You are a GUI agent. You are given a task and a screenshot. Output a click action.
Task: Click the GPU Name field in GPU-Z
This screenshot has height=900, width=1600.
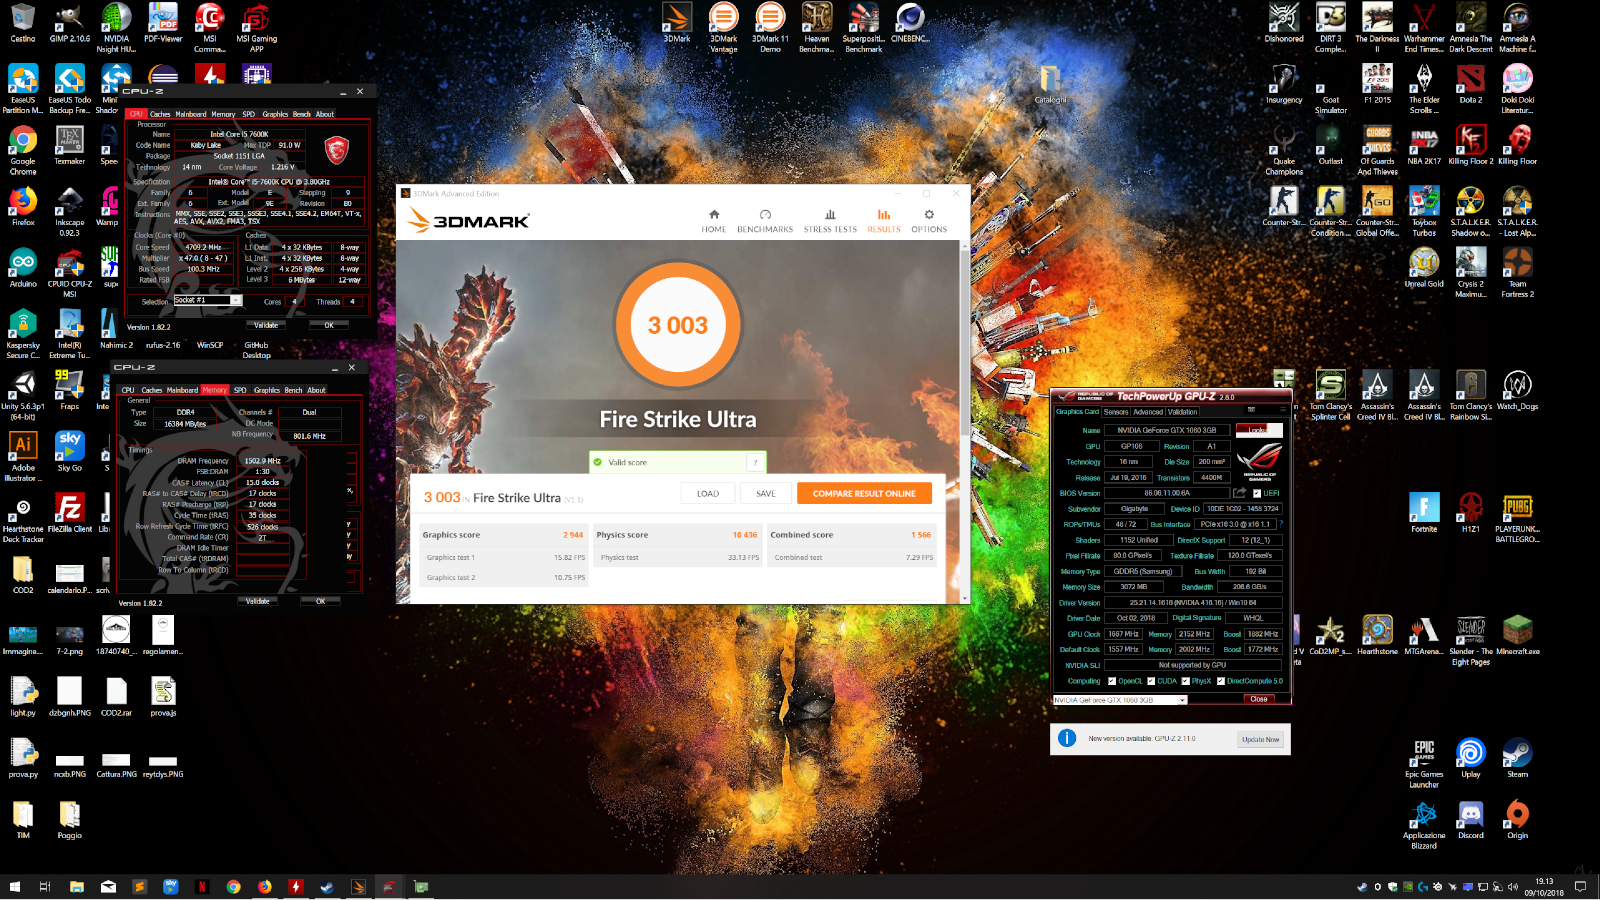click(x=1167, y=430)
